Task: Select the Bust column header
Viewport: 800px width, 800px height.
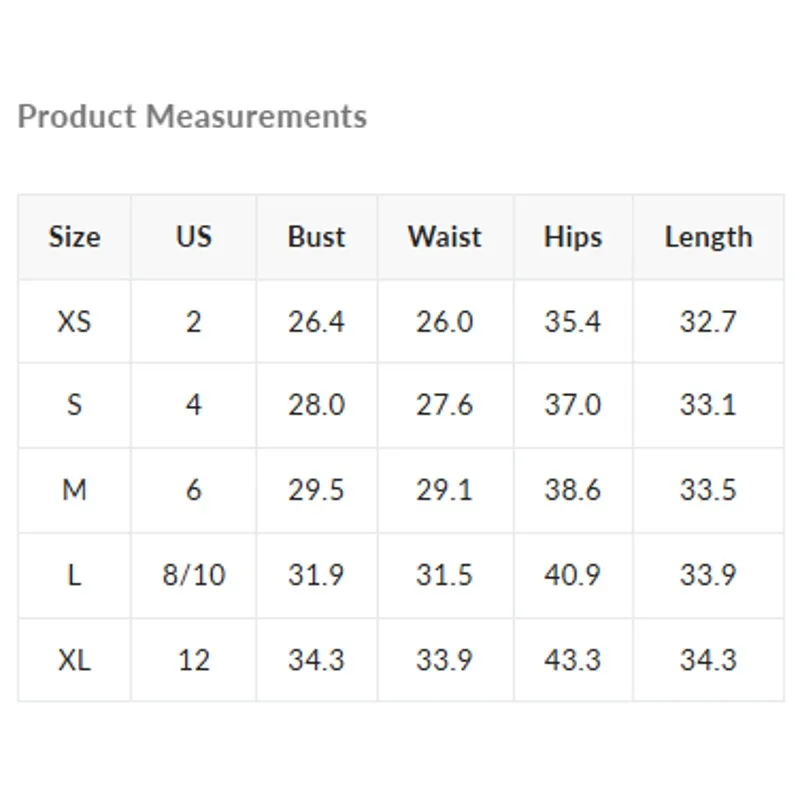Action: [316, 237]
